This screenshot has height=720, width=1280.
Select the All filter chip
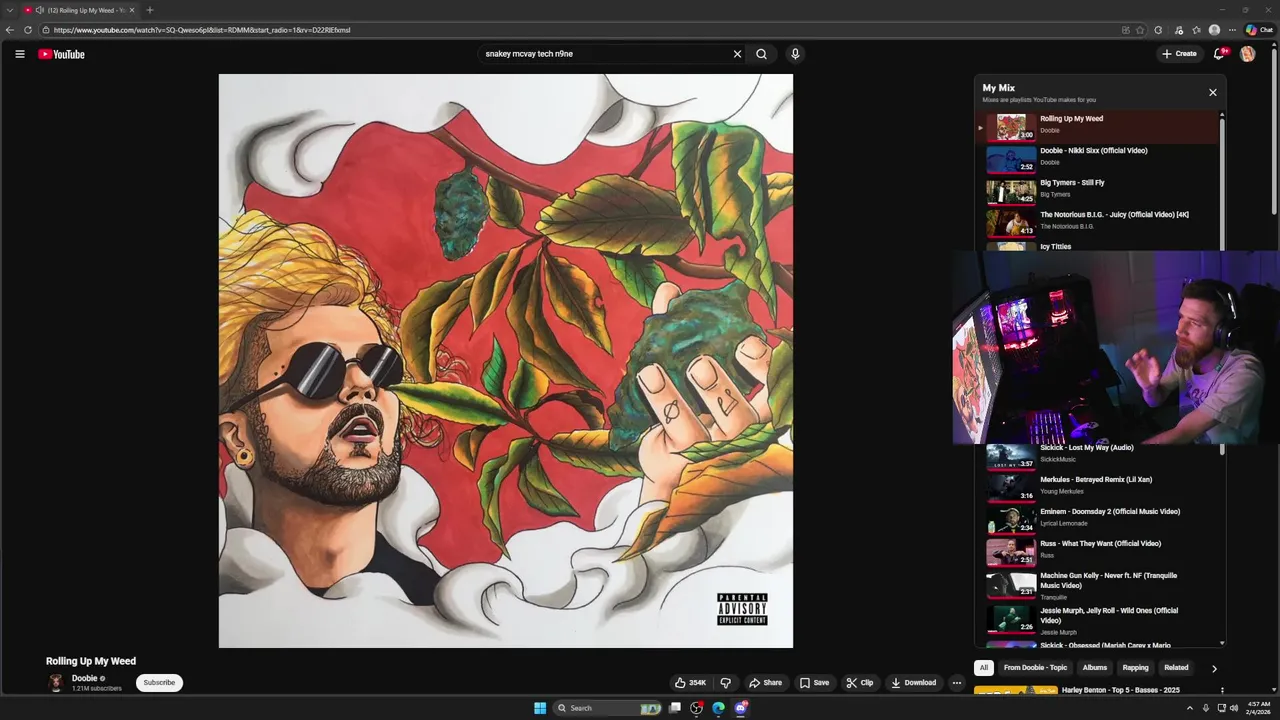pos(984,668)
